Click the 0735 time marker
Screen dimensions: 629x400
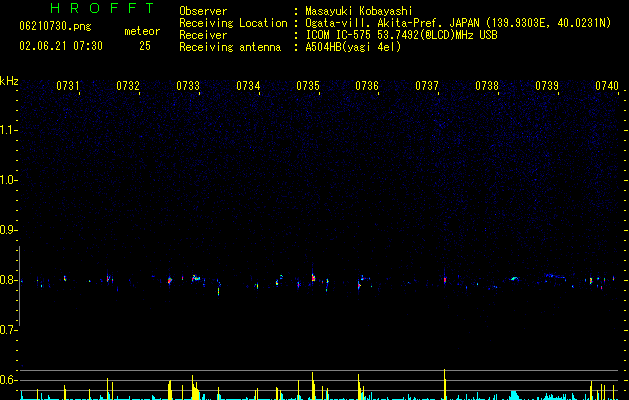[308, 86]
